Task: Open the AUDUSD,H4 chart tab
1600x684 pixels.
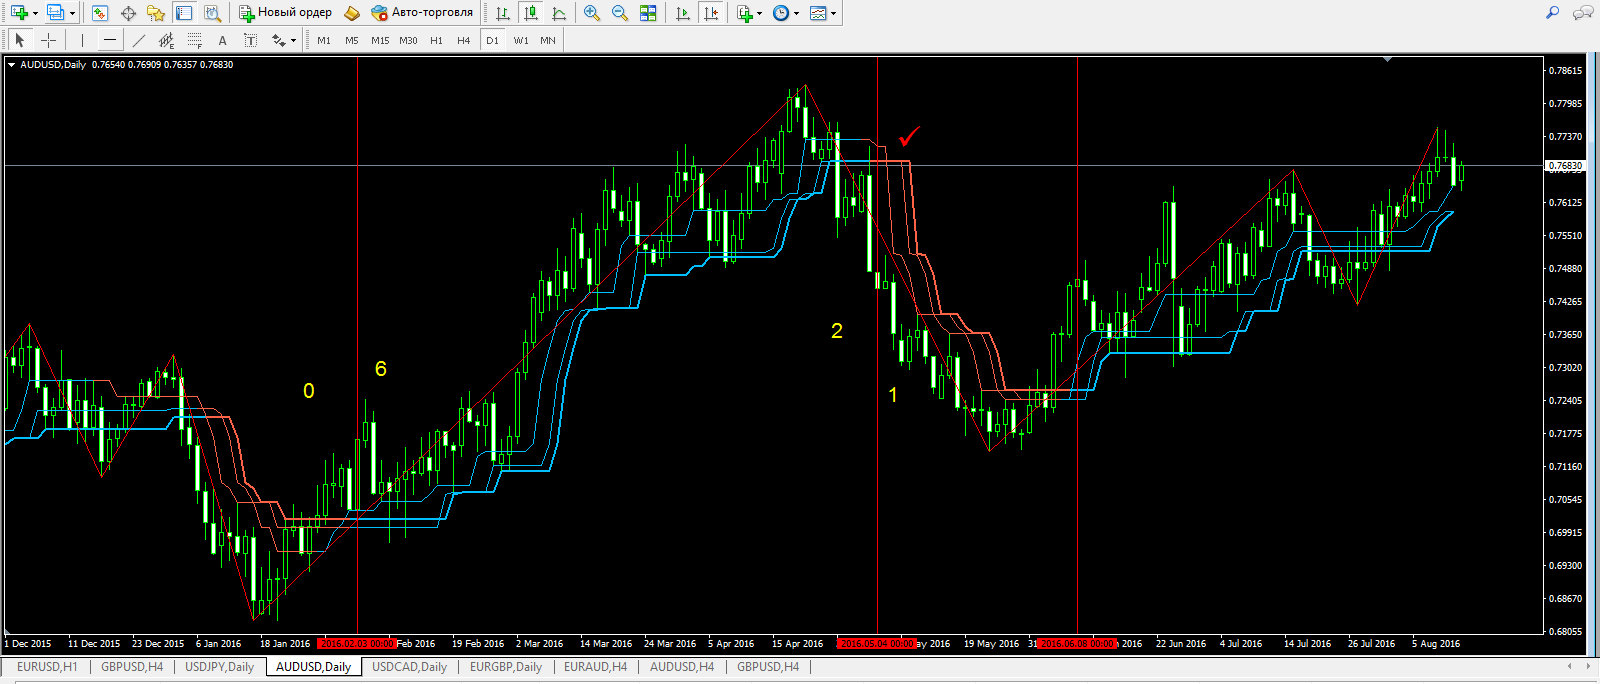Action: [682, 667]
